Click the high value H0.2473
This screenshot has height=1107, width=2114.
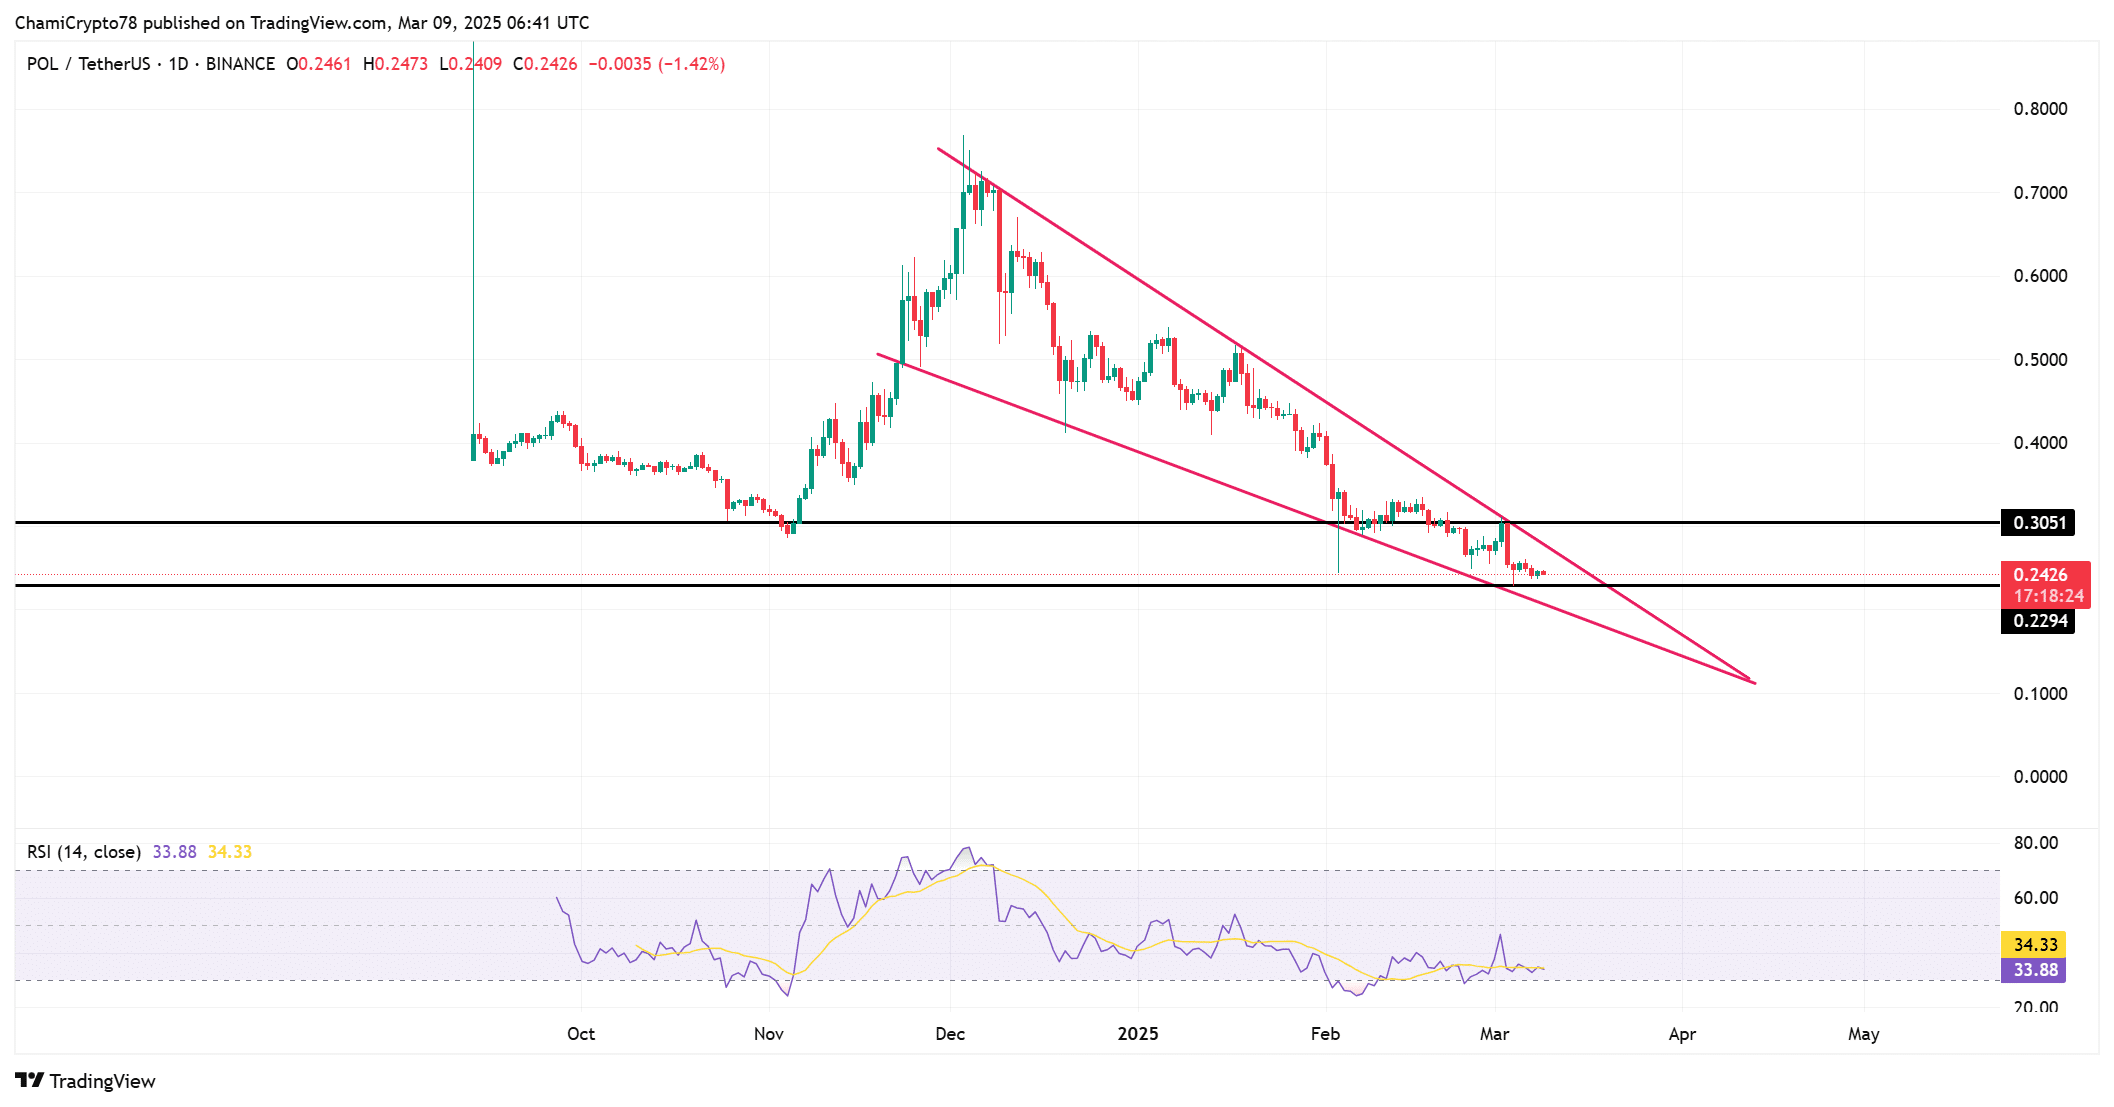pos(395,64)
